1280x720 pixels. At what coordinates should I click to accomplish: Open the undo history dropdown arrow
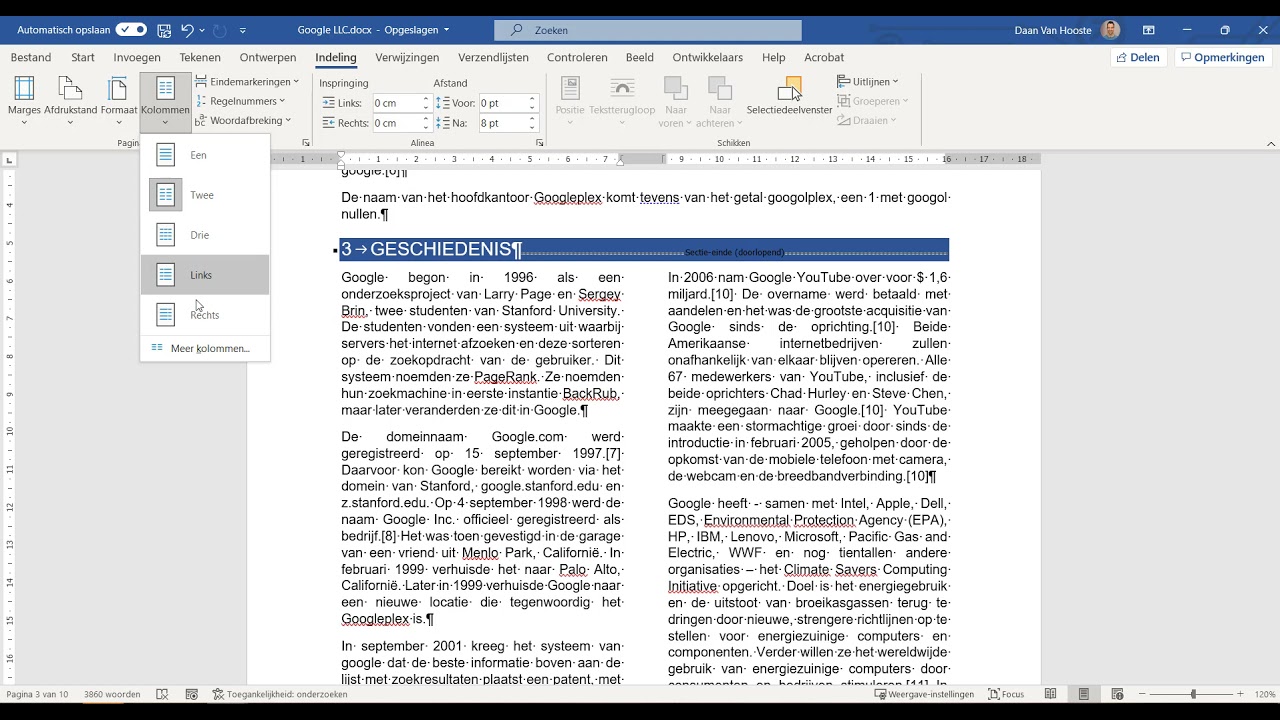coord(202,31)
